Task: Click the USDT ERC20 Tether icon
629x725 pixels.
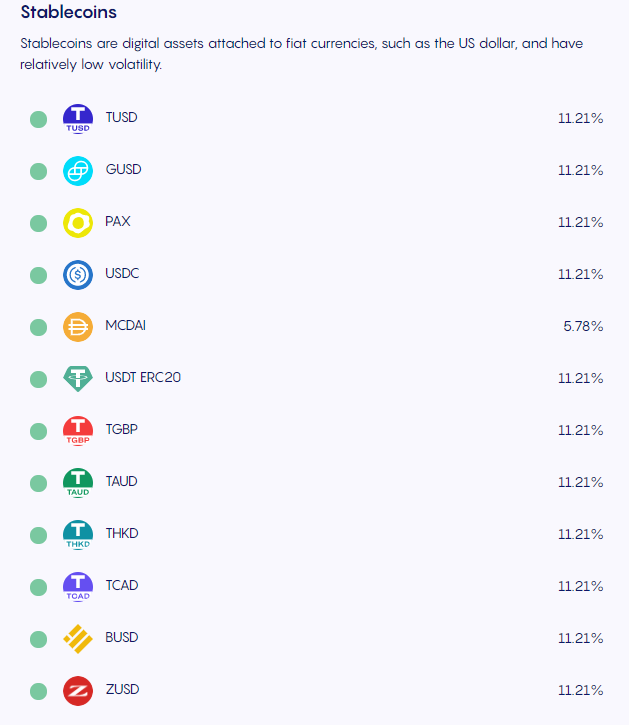Action: coord(77,379)
